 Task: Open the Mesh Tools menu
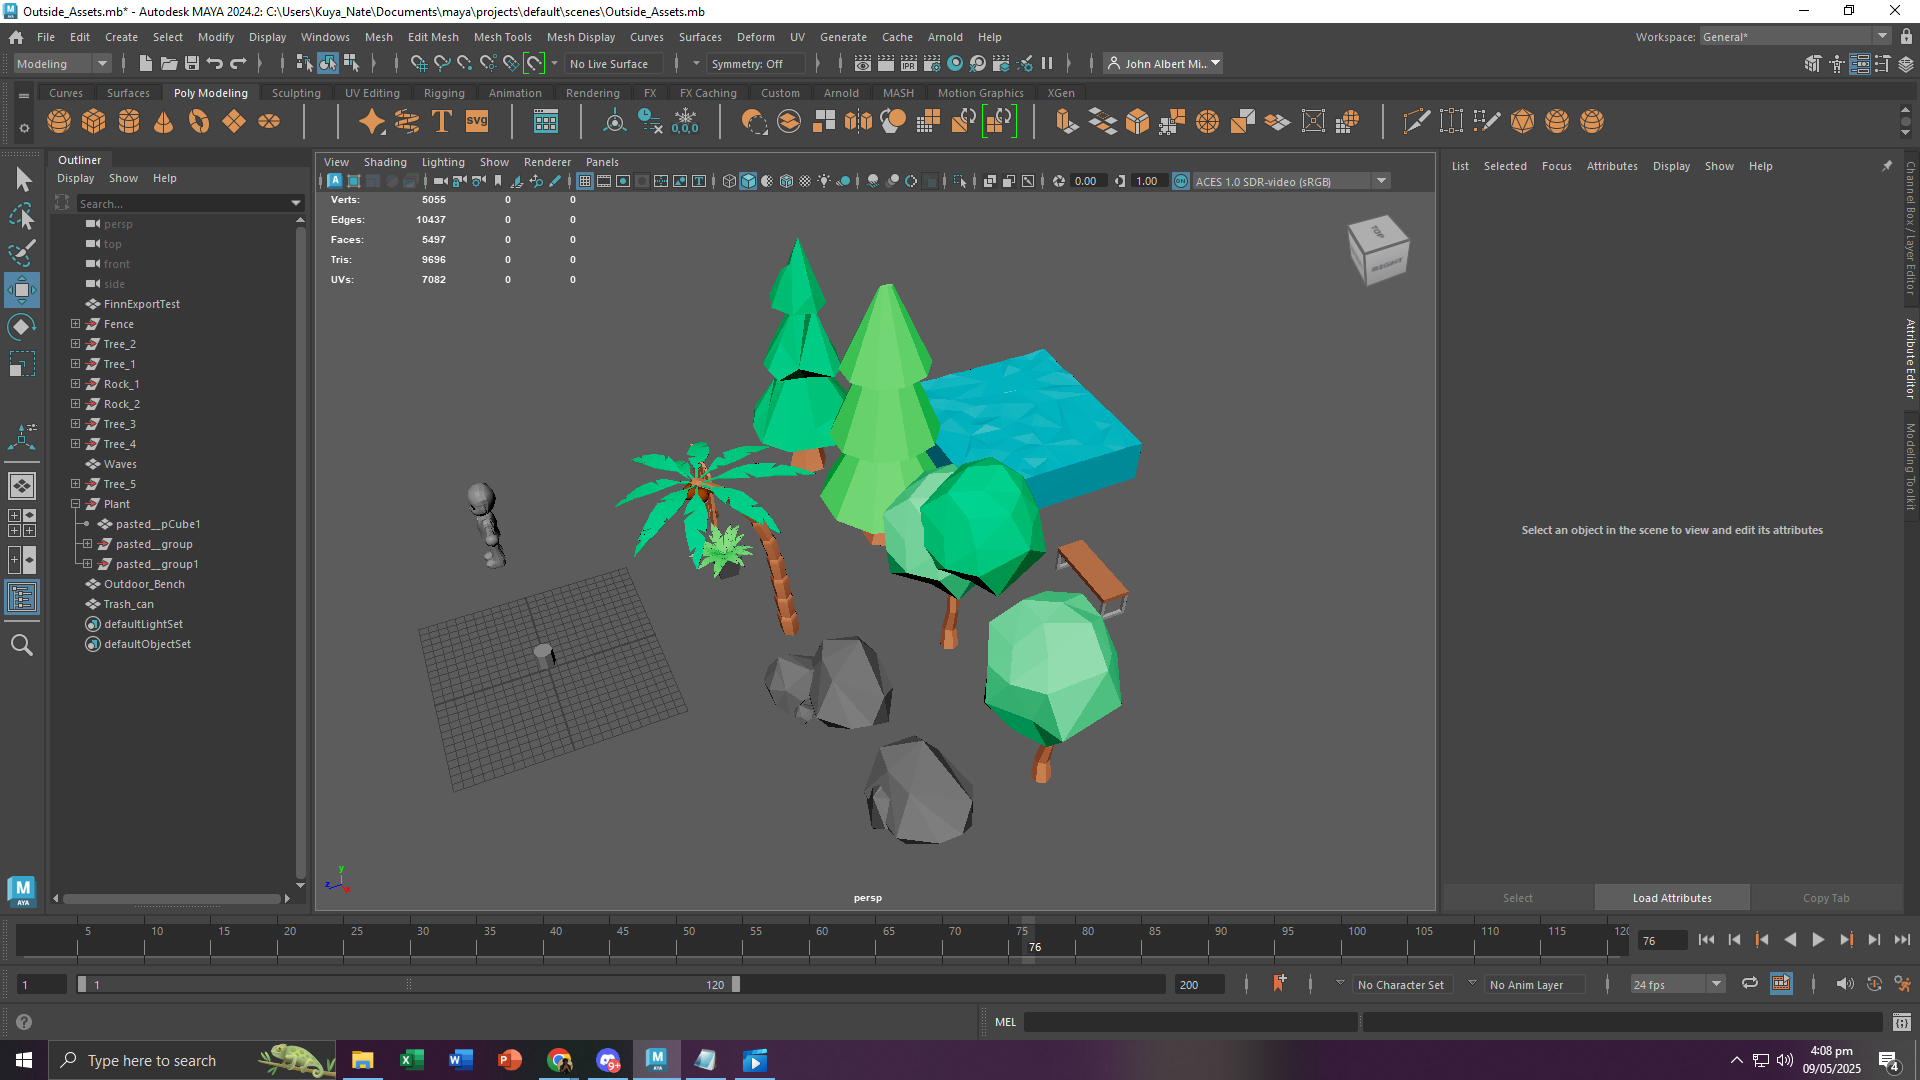pos(502,37)
